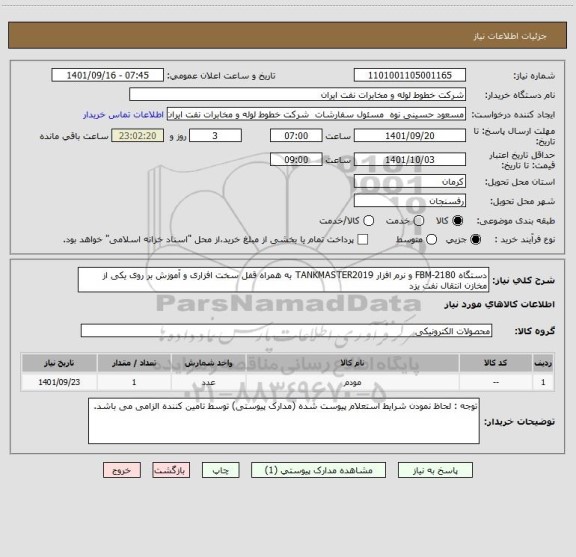Image resolution: width=576 pixels, height=557 pixels.
Task: Tick the اسناد خزانه اسلامی payment checkbox
Action: pyautogui.click(x=363, y=240)
